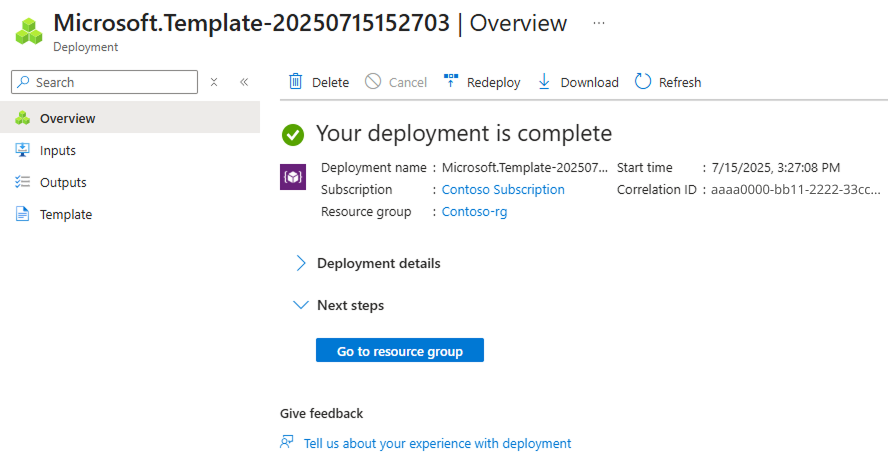Click the Refresh circular arrow icon
Screen dimensions: 888x461
pos(643,82)
